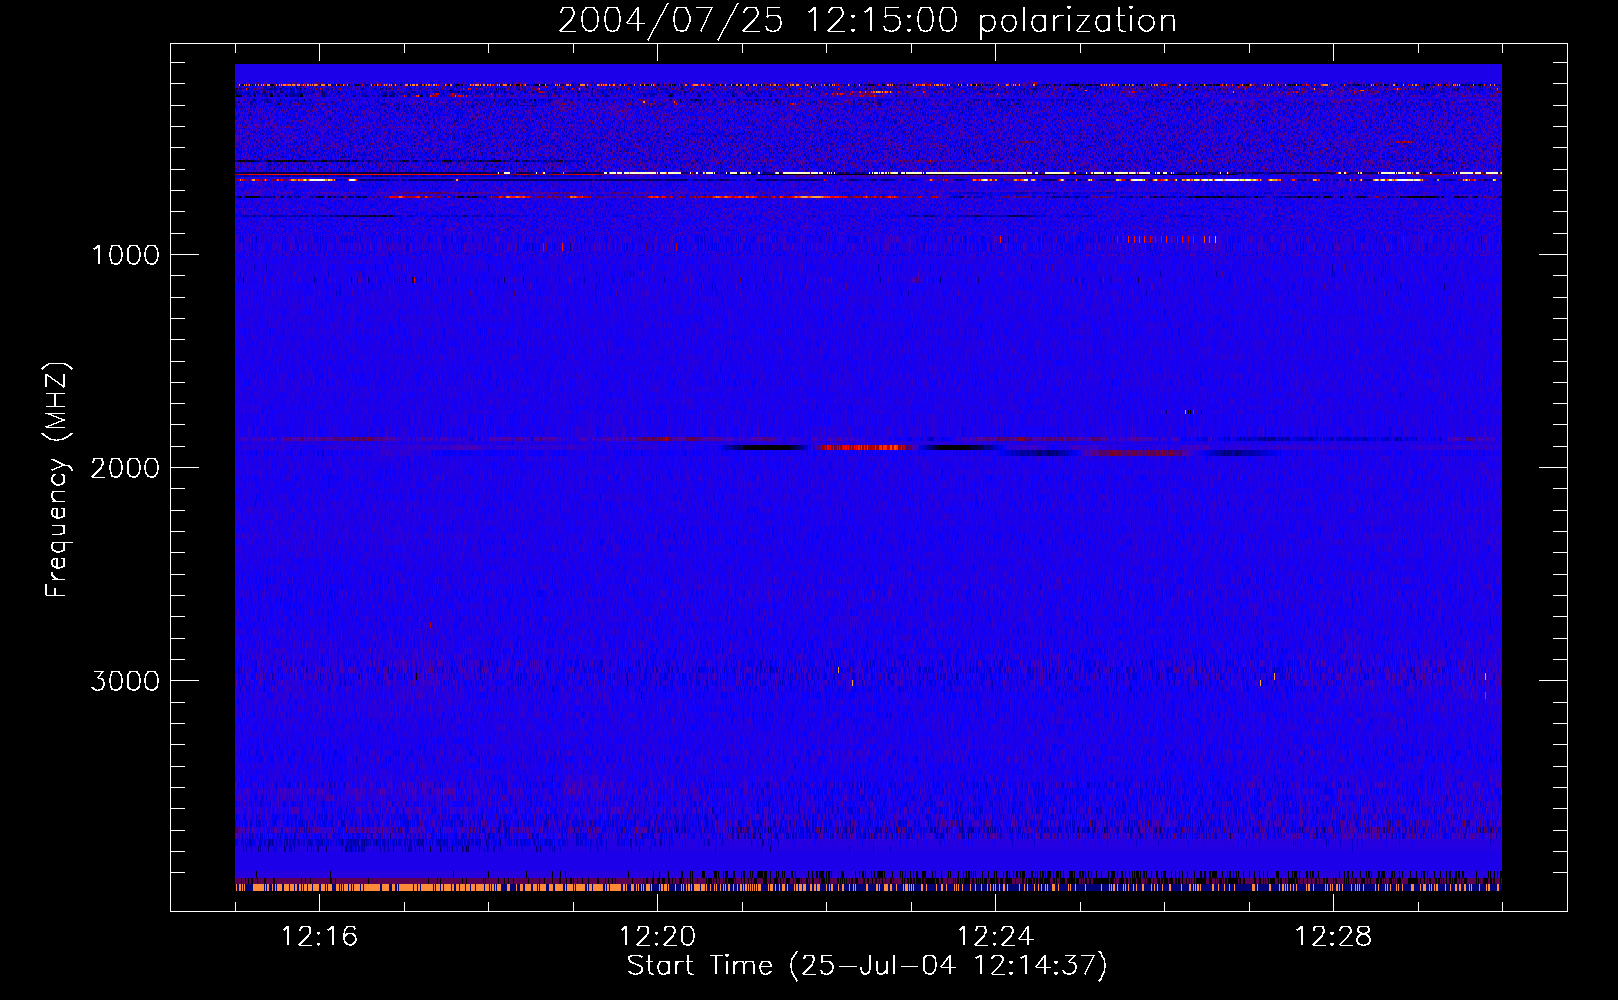Screen dimensions: 1618x1000
Task: Click the 2000 frequency tick label
Action: [125, 468]
